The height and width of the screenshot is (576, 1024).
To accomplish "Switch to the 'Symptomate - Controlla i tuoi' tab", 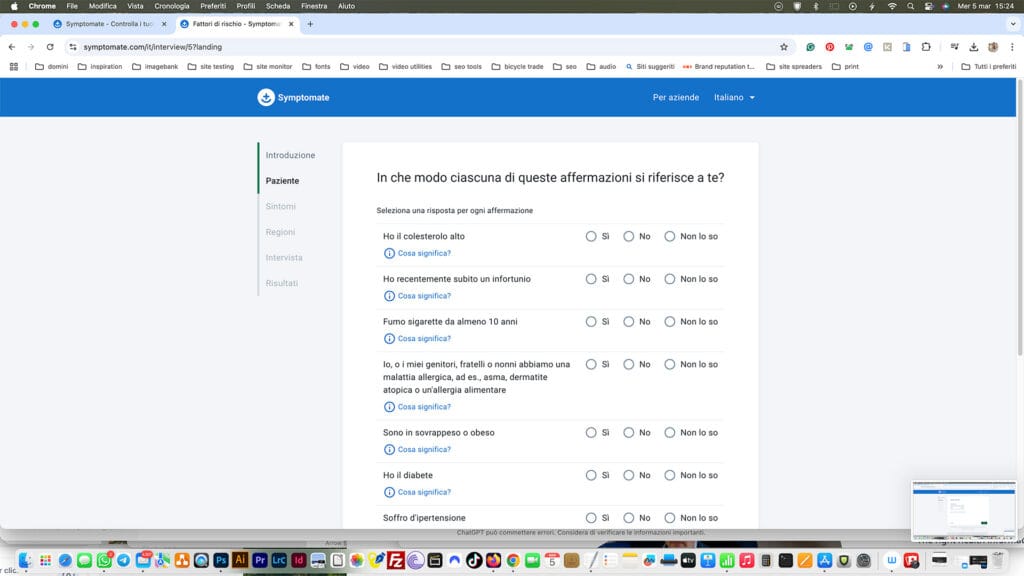I will (x=108, y=24).
